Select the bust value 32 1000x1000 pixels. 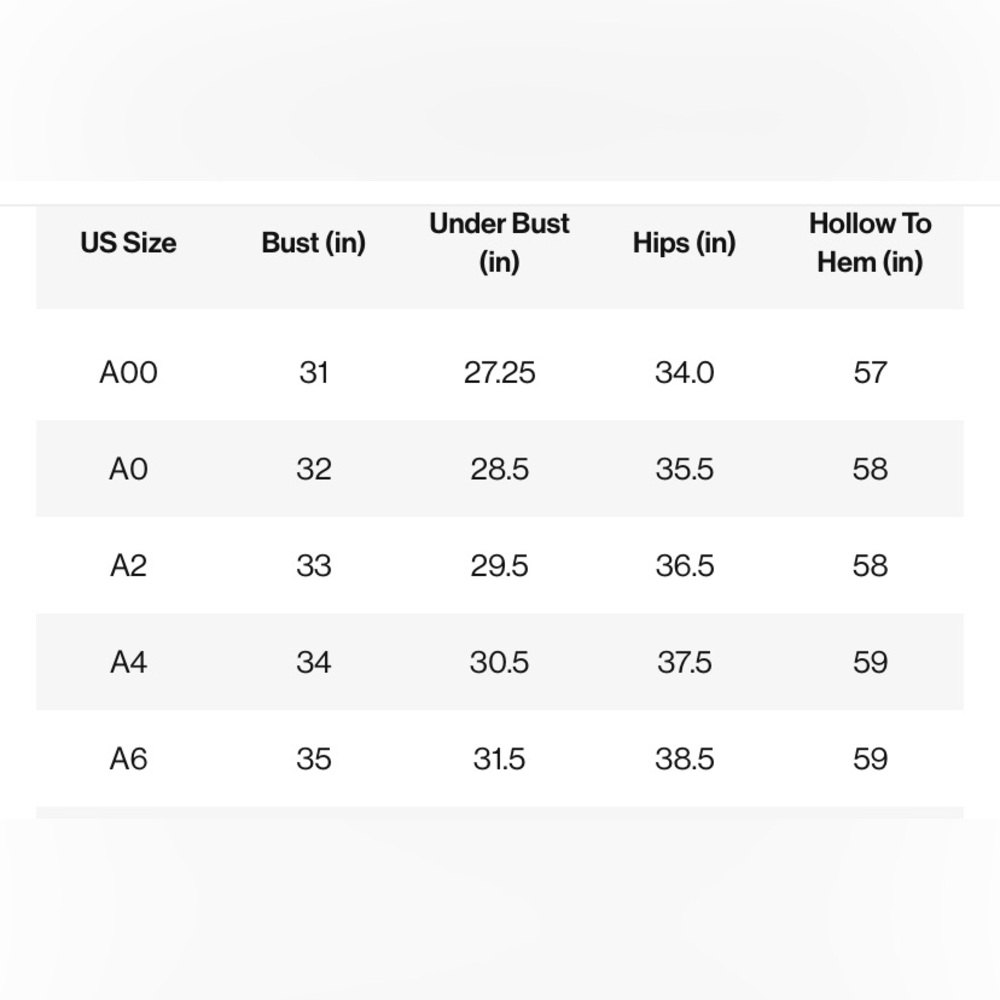[313, 469]
